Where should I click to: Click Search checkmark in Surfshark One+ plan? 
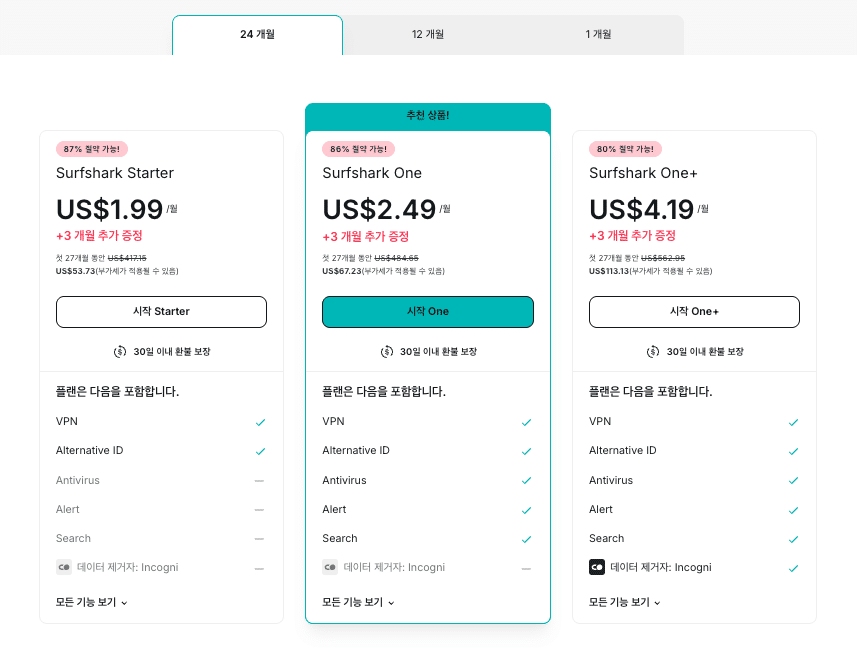pos(793,538)
